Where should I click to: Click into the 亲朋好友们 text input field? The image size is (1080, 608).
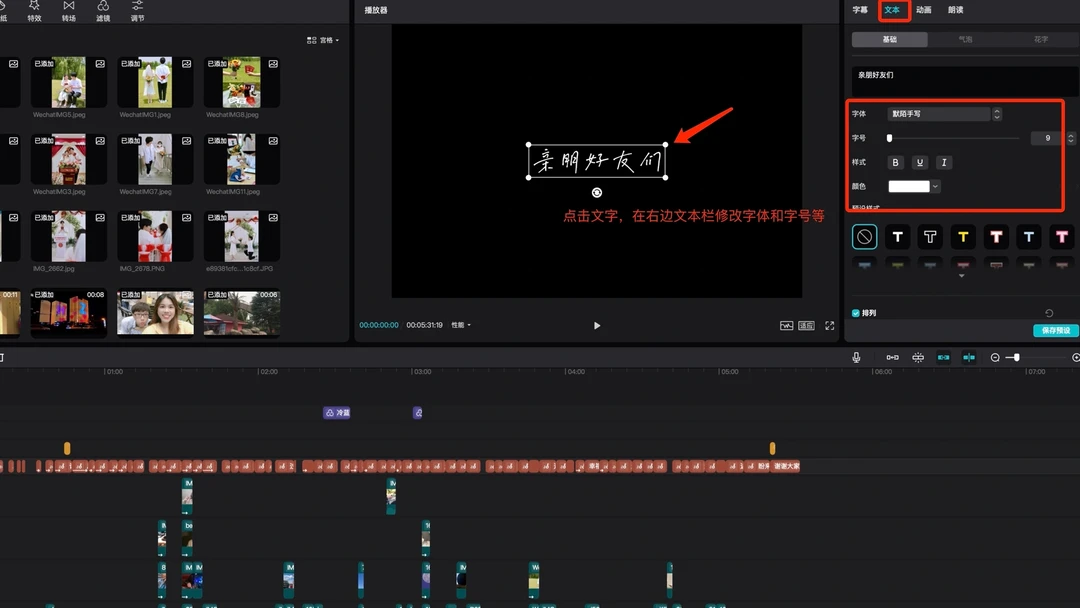(x=965, y=81)
